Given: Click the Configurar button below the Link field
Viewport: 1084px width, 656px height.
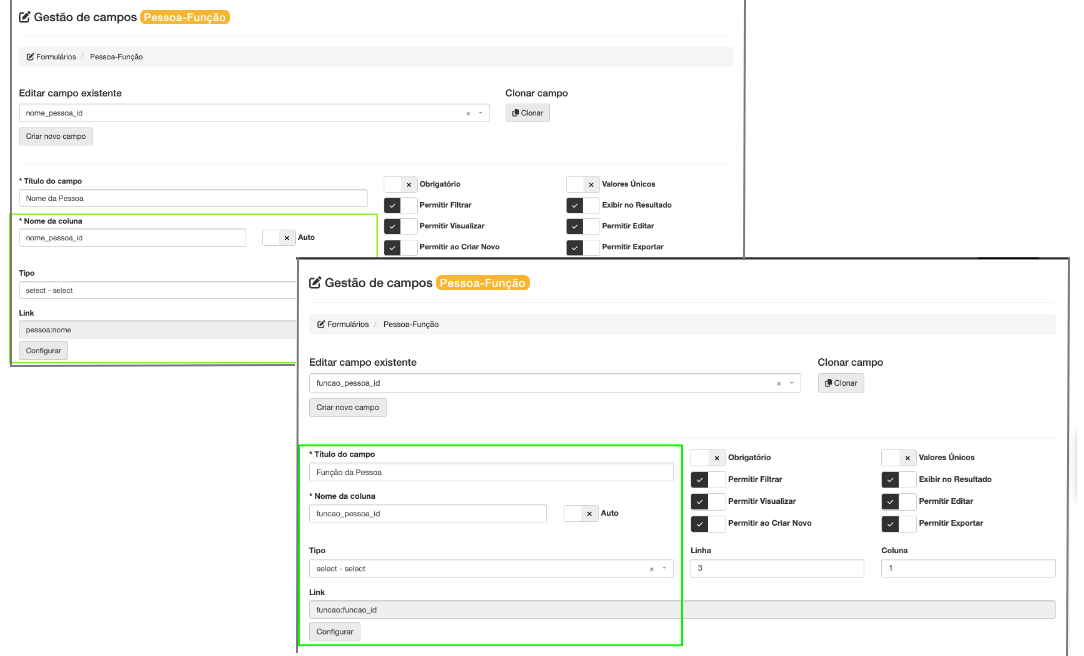Looking at the screenshot, I should [x=335, y=631].
